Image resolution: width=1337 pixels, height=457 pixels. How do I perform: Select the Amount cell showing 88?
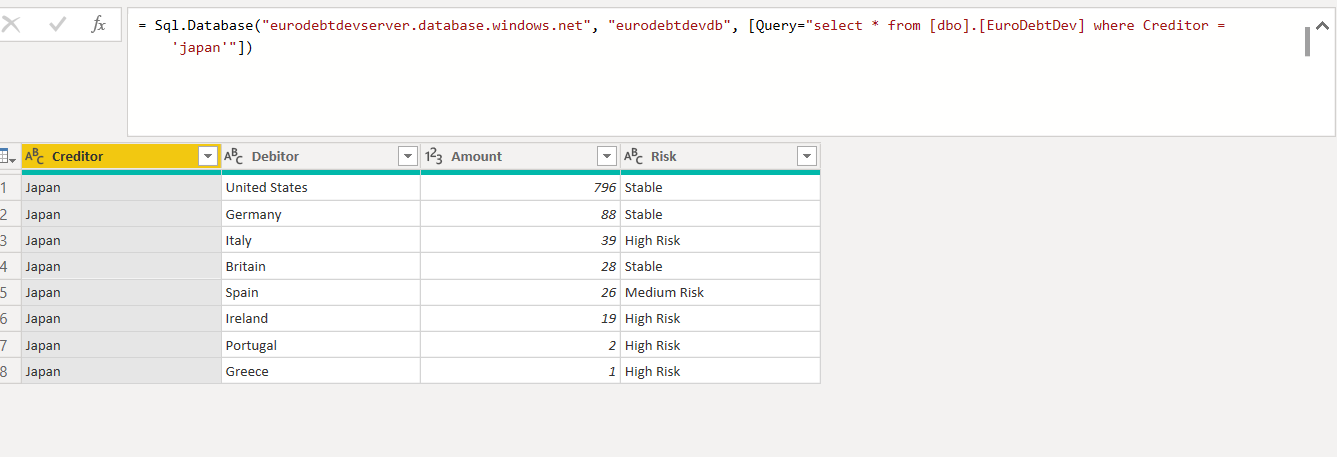(x=521, y=214)
